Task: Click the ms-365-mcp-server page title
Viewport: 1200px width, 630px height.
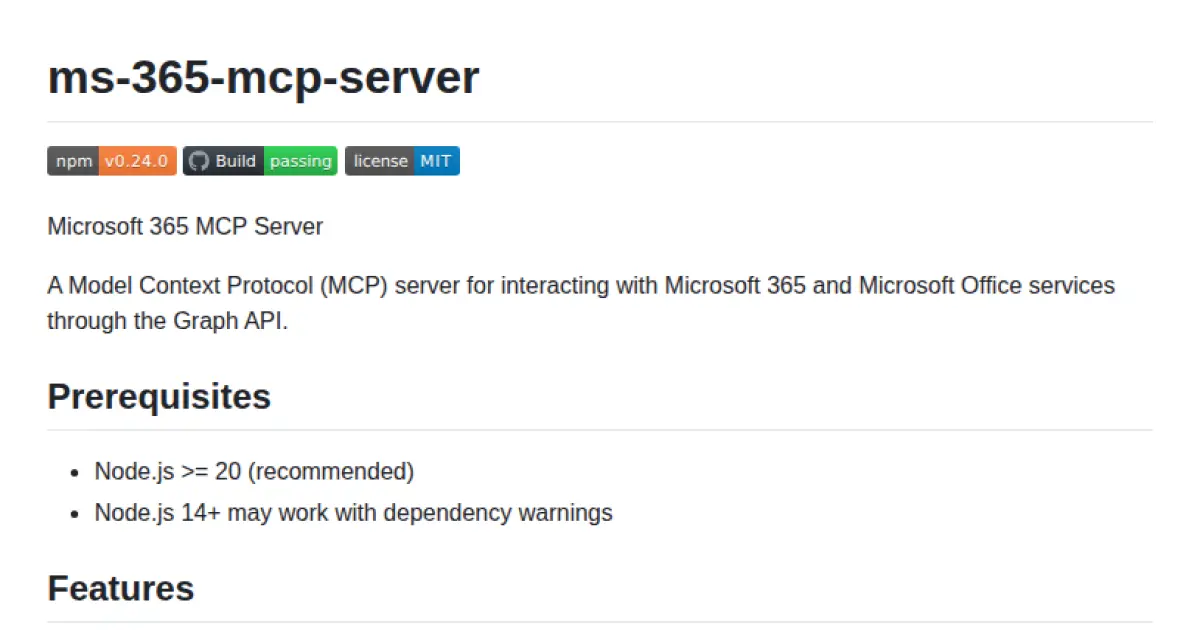Action: point(263,77)
